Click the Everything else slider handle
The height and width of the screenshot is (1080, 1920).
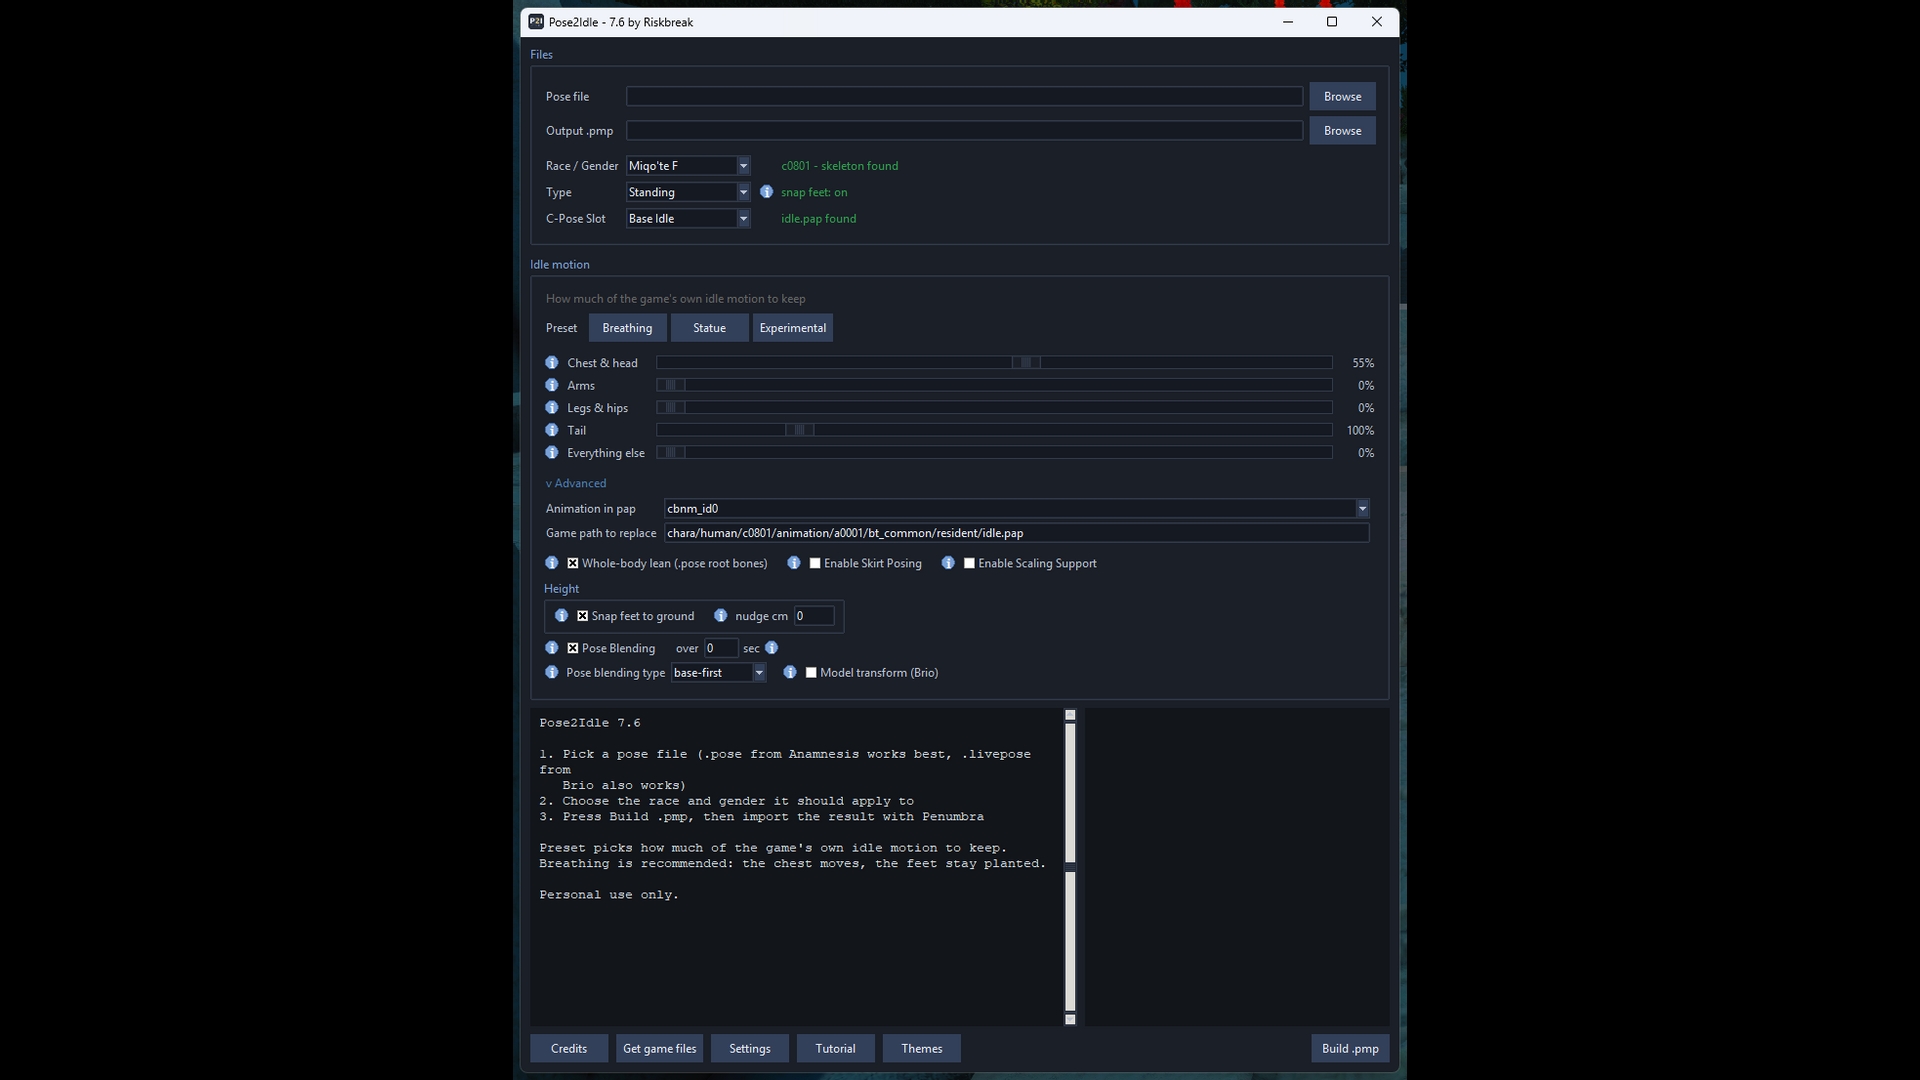coord(671,453)
